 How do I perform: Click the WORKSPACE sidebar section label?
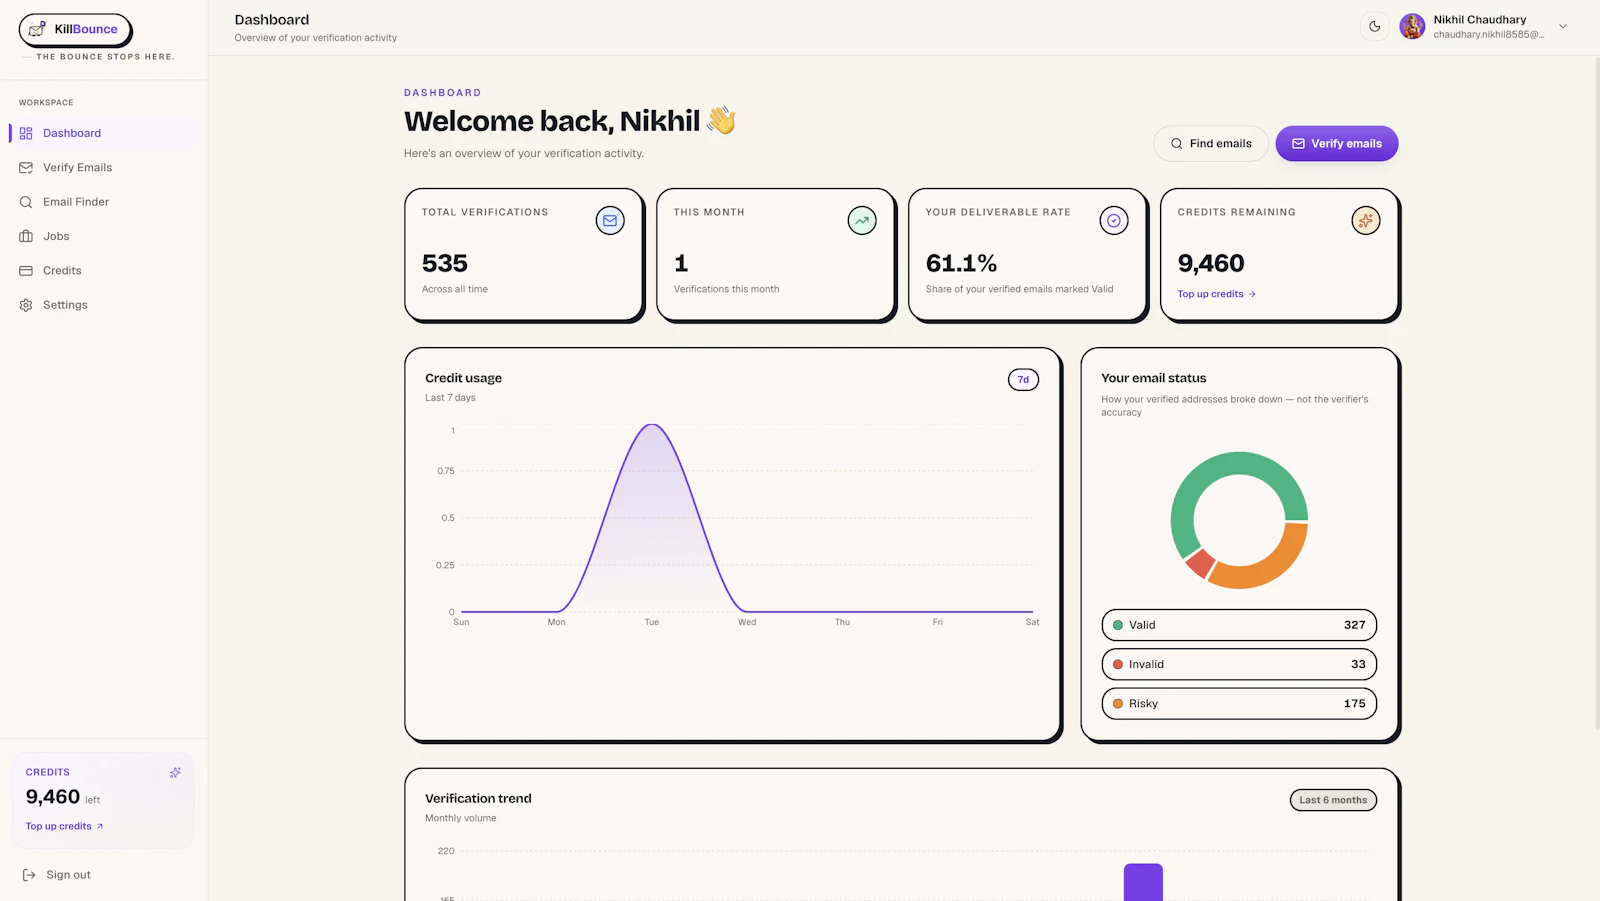[46, 102]
